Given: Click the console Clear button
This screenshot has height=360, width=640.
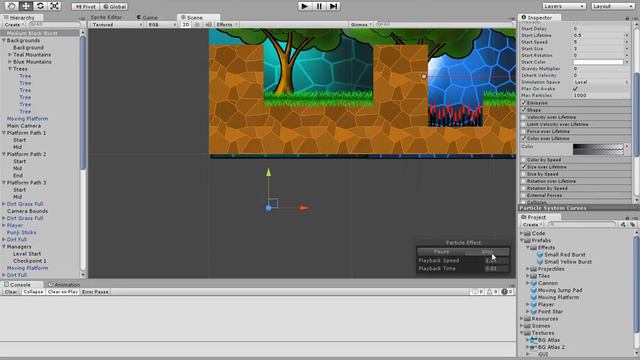Looking at the screenshot, I should (x=11, y=292).
